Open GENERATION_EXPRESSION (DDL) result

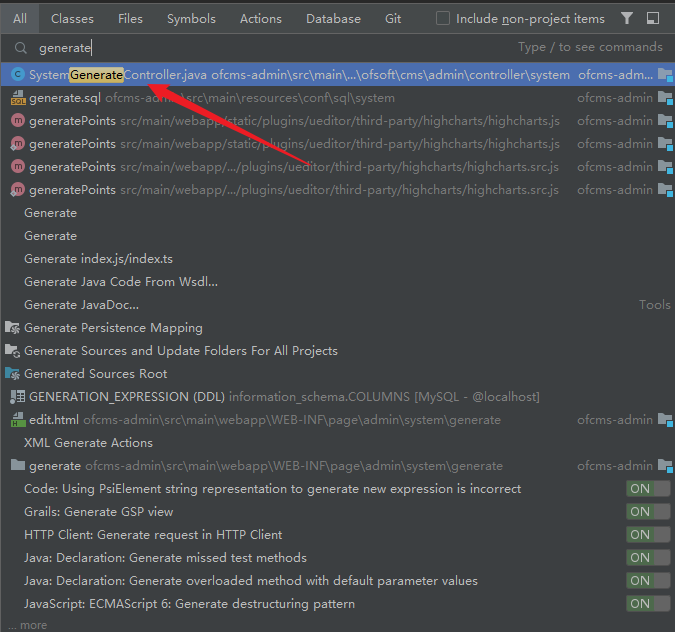coord(338,397)
